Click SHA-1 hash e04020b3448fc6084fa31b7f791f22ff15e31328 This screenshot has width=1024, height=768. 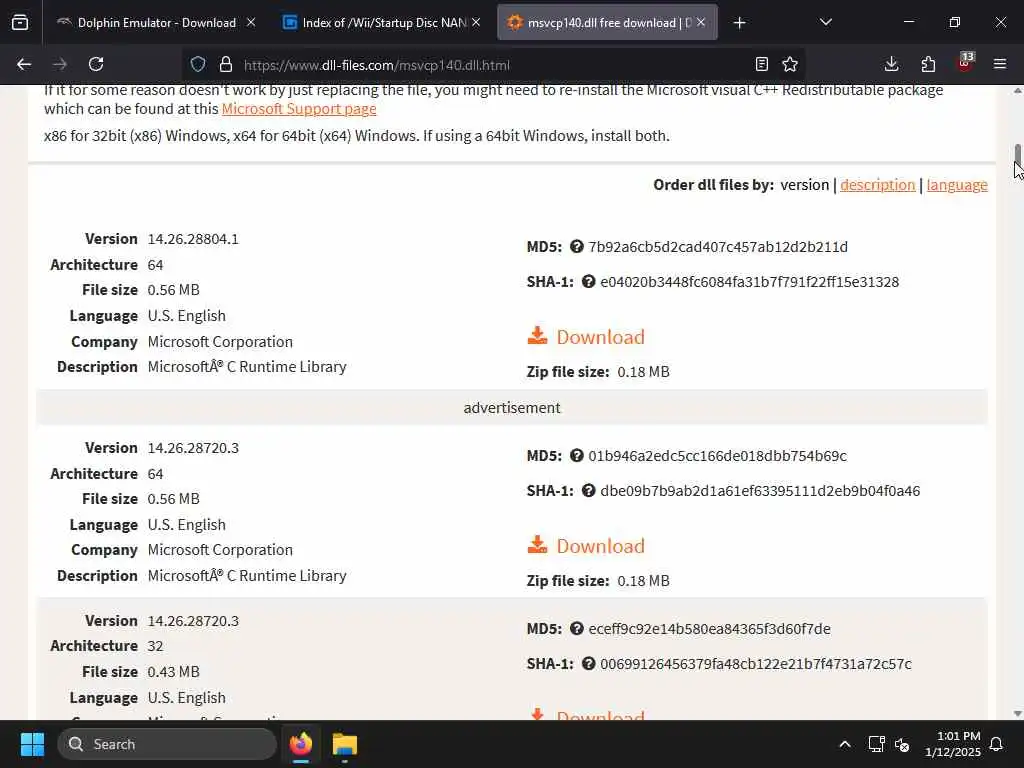(750, 282)
